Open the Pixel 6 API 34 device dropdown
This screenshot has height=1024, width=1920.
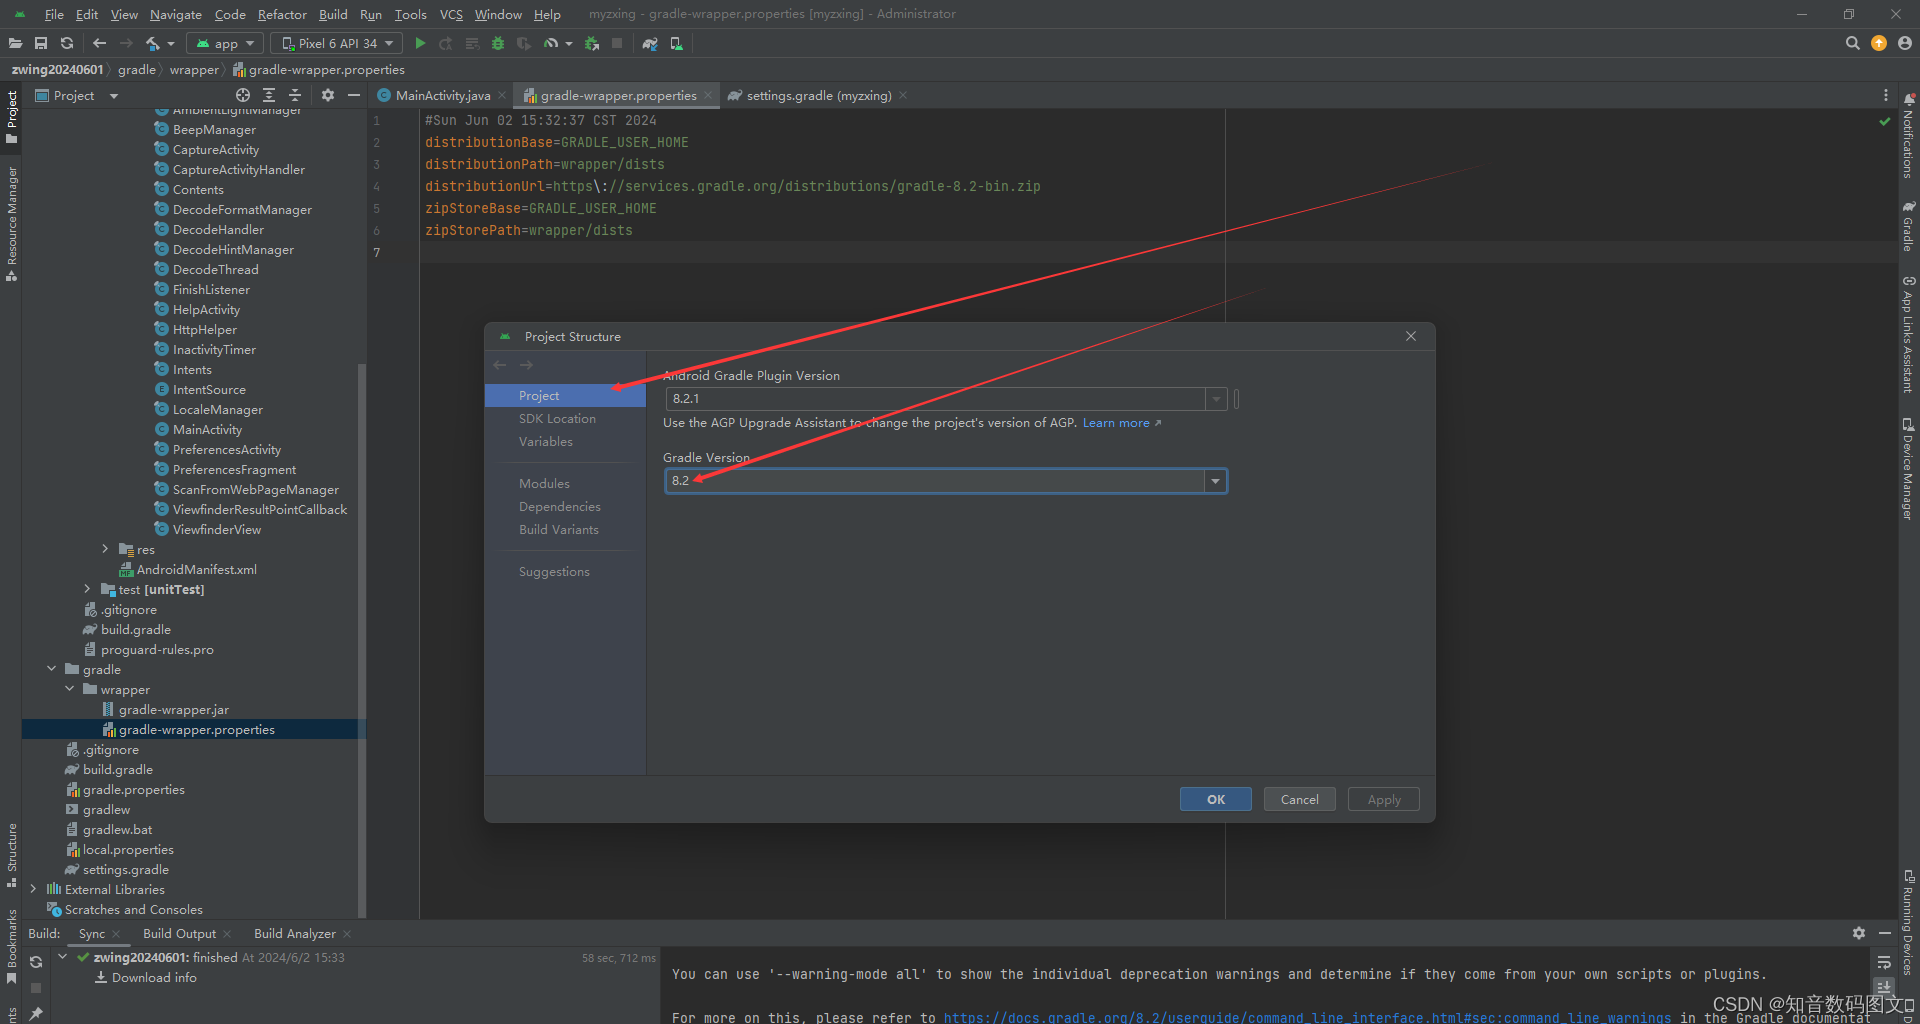[338, 43]
